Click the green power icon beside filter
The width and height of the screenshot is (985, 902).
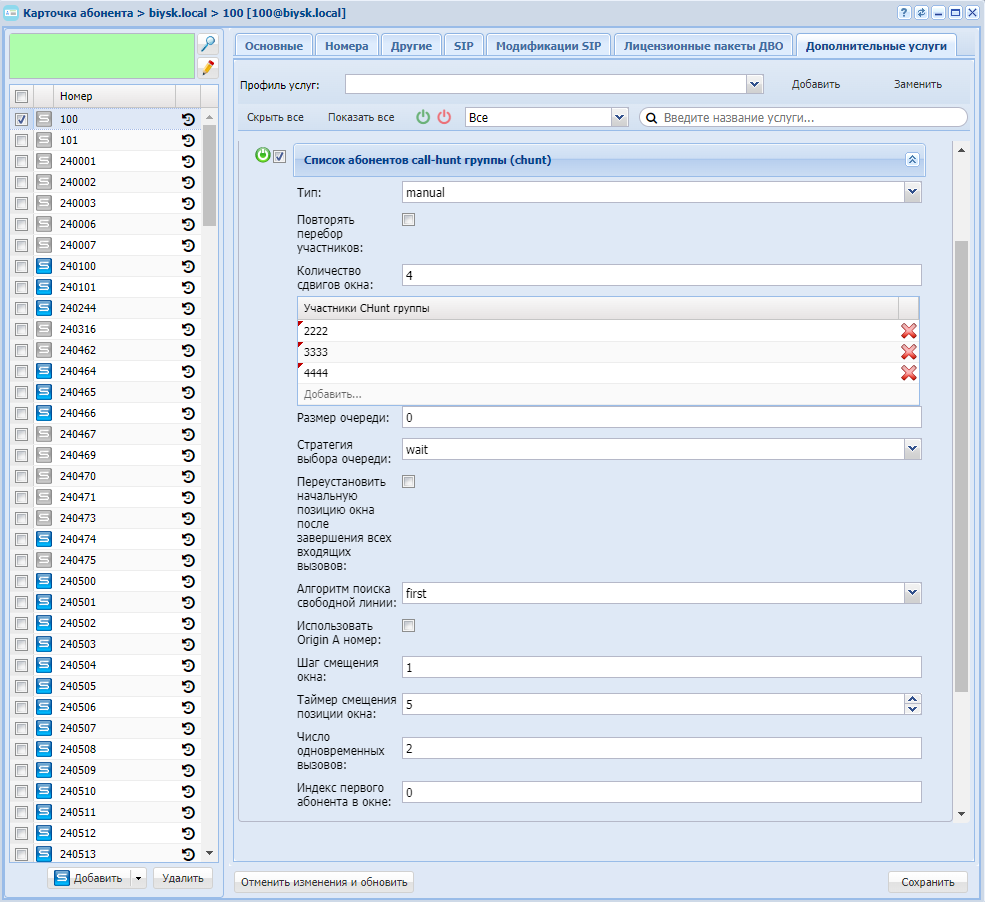pyautogui.click(x=424, y=117)
